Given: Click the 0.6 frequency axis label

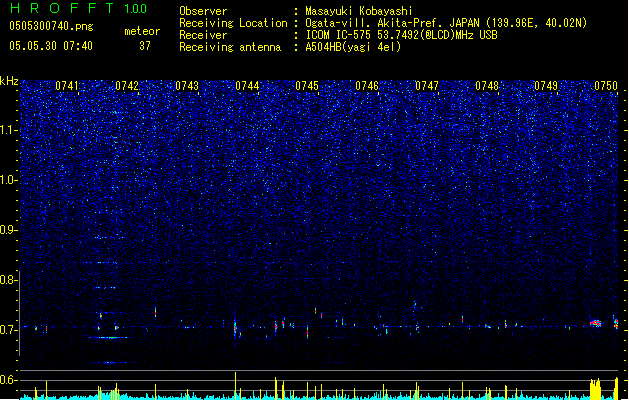Looking at the screenshot, I should coord(8,380).
